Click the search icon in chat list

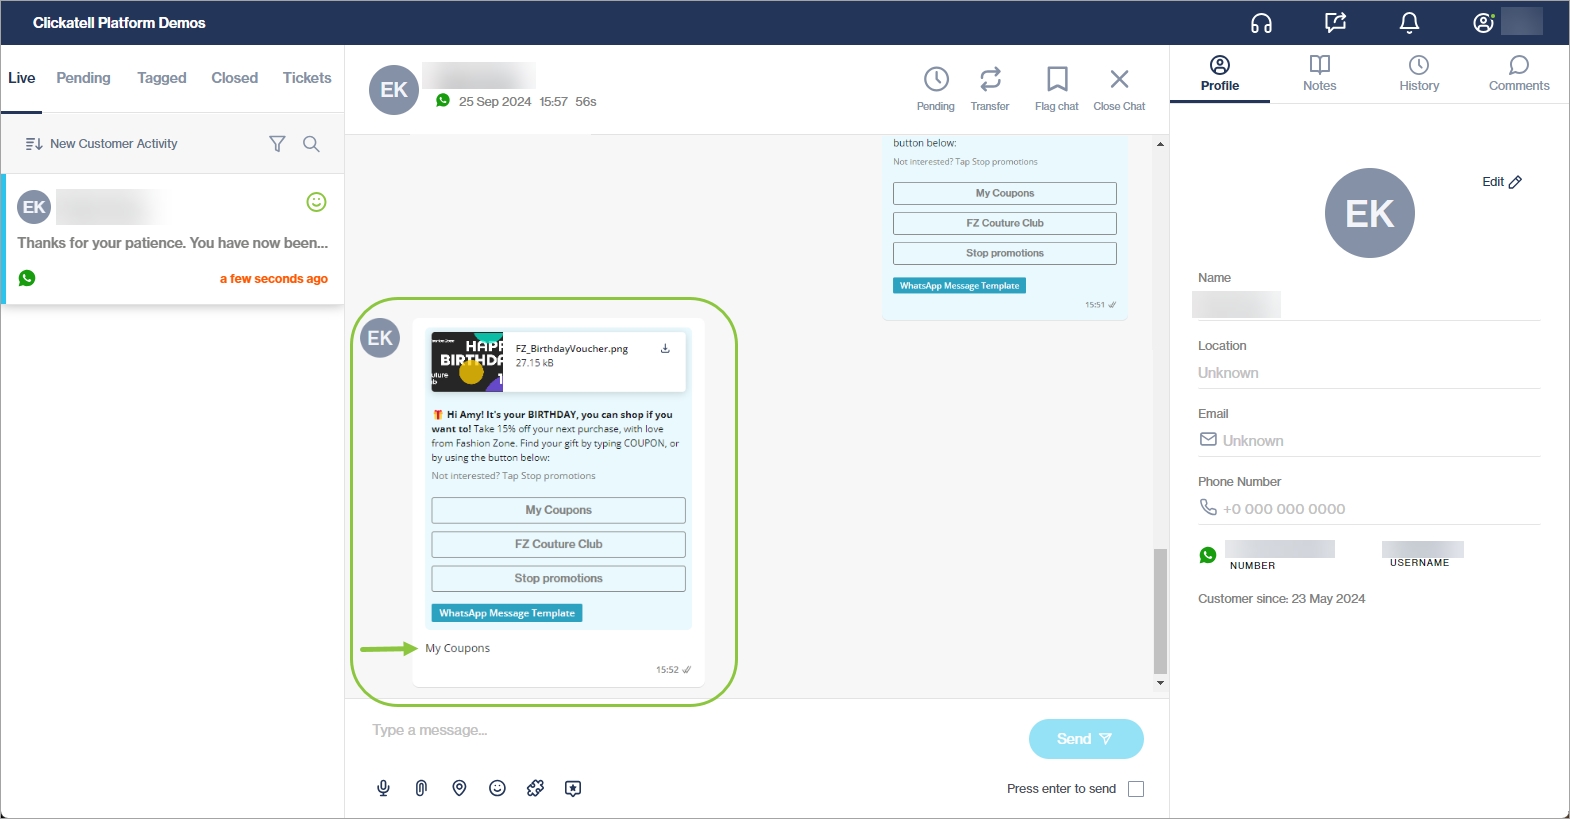pyautogui.click(x=311, y=144)
